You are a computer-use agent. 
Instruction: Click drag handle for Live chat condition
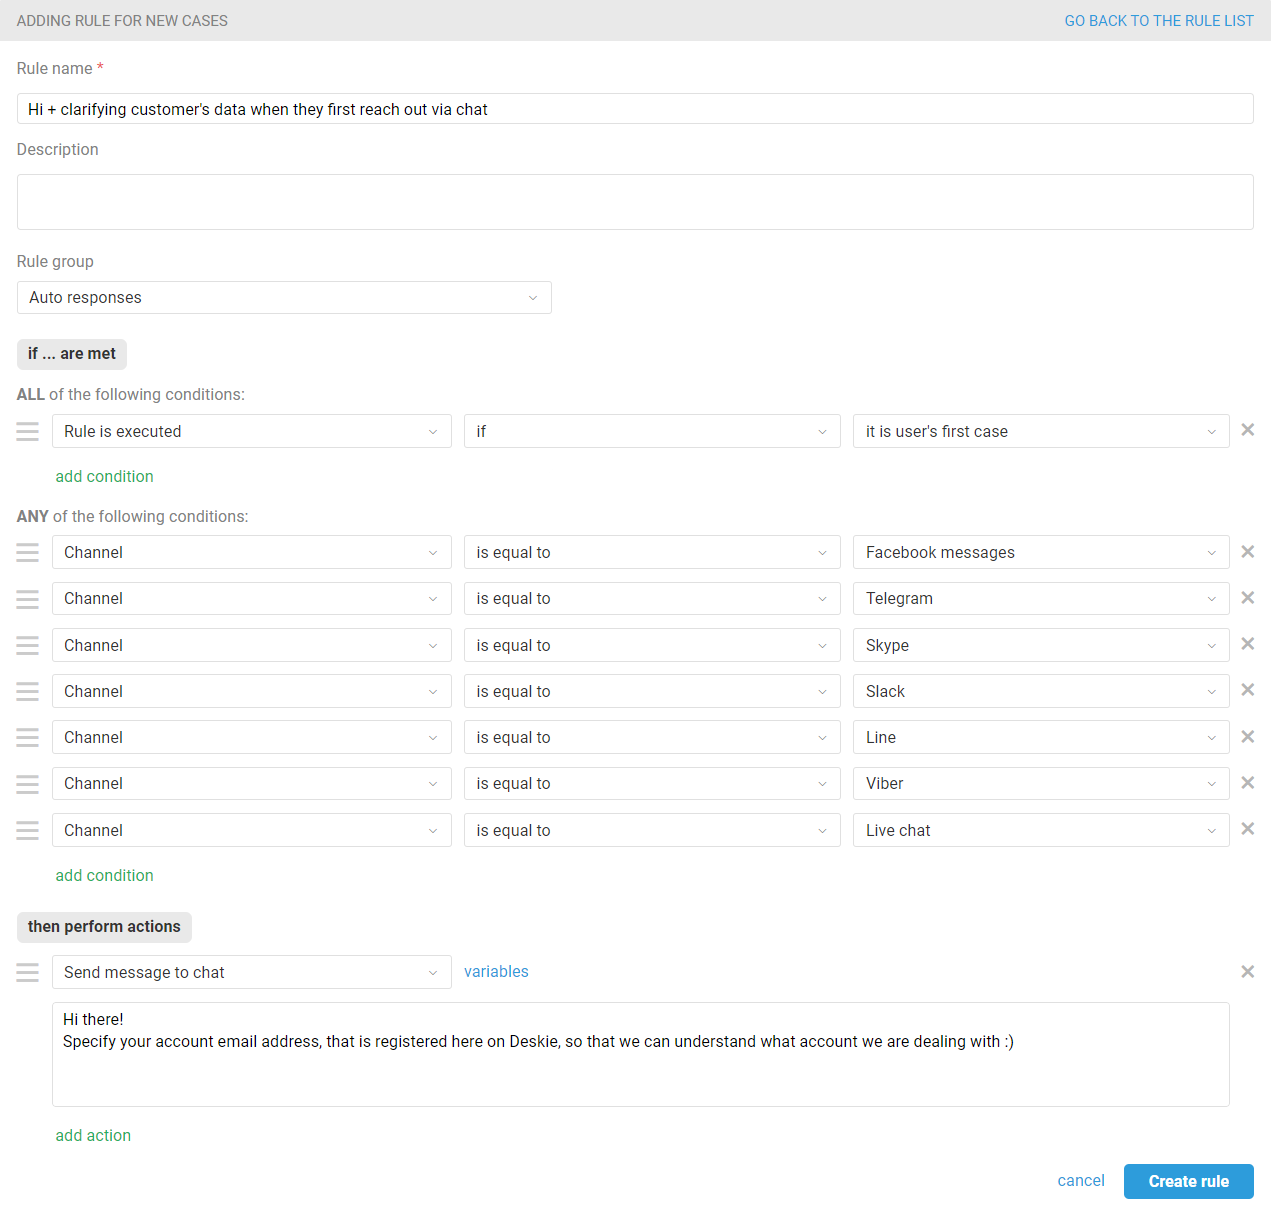tap(28, 830)
